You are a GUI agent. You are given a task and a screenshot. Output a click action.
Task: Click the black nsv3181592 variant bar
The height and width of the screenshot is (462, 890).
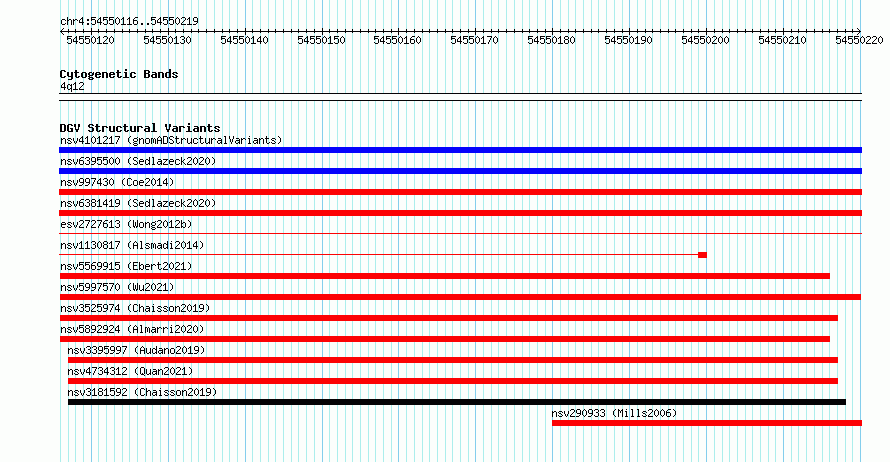(x=457, y=402)
